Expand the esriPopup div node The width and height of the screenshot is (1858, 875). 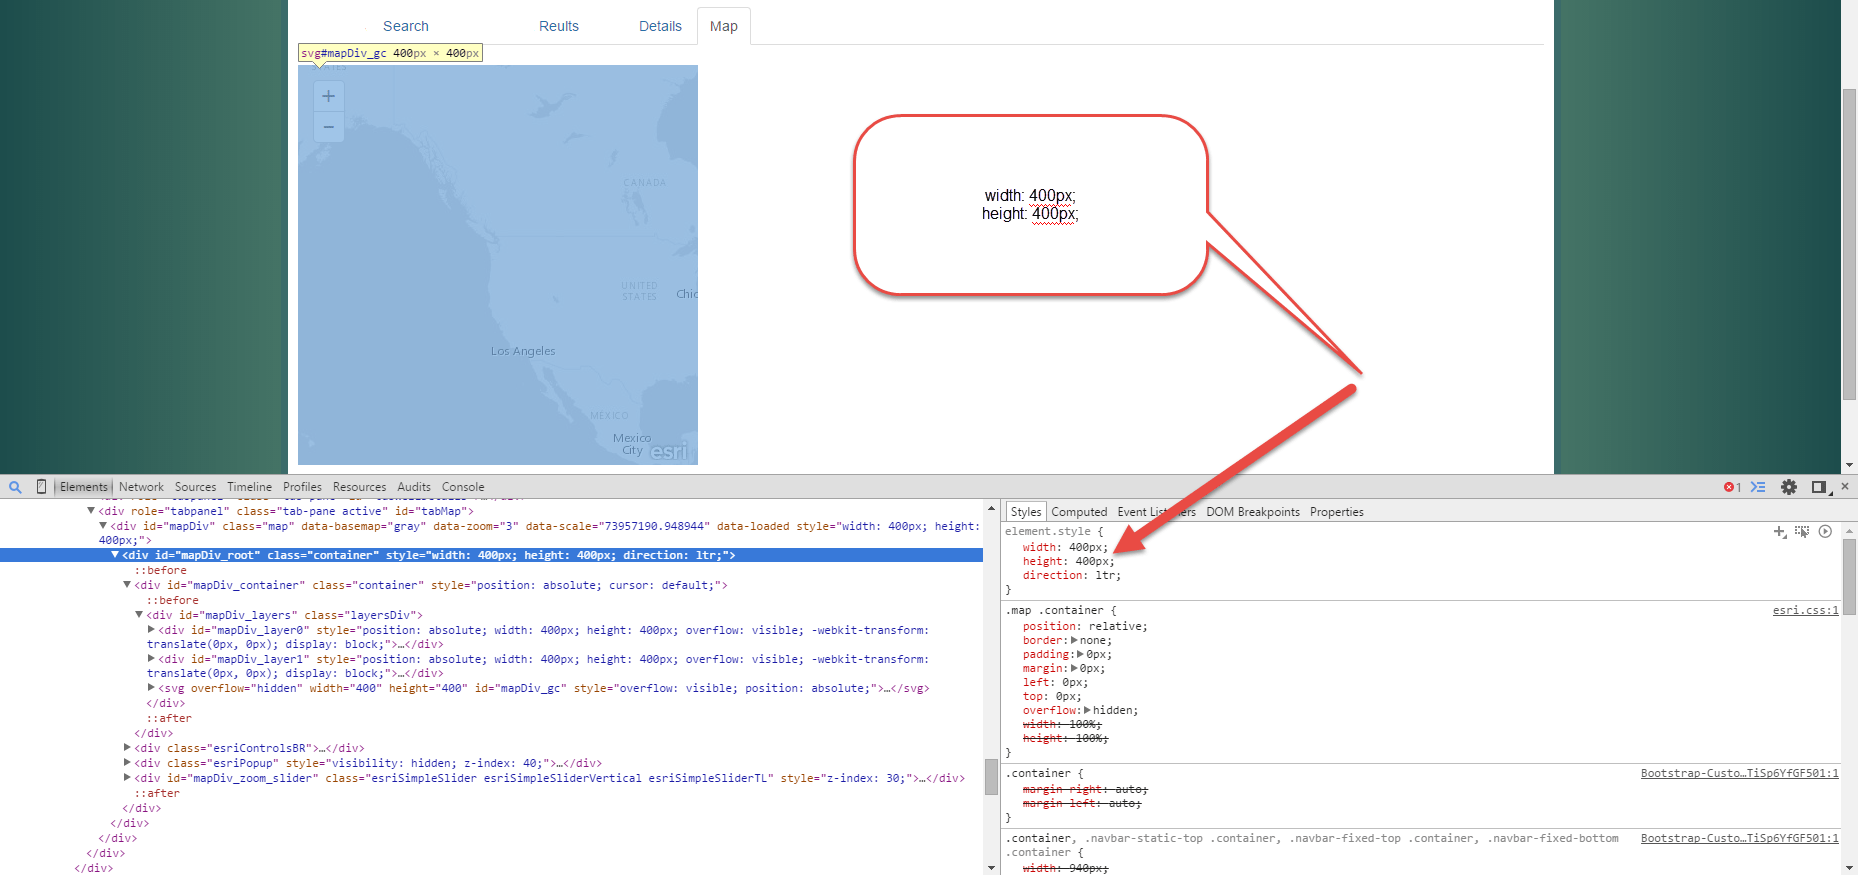coord(127,763)
